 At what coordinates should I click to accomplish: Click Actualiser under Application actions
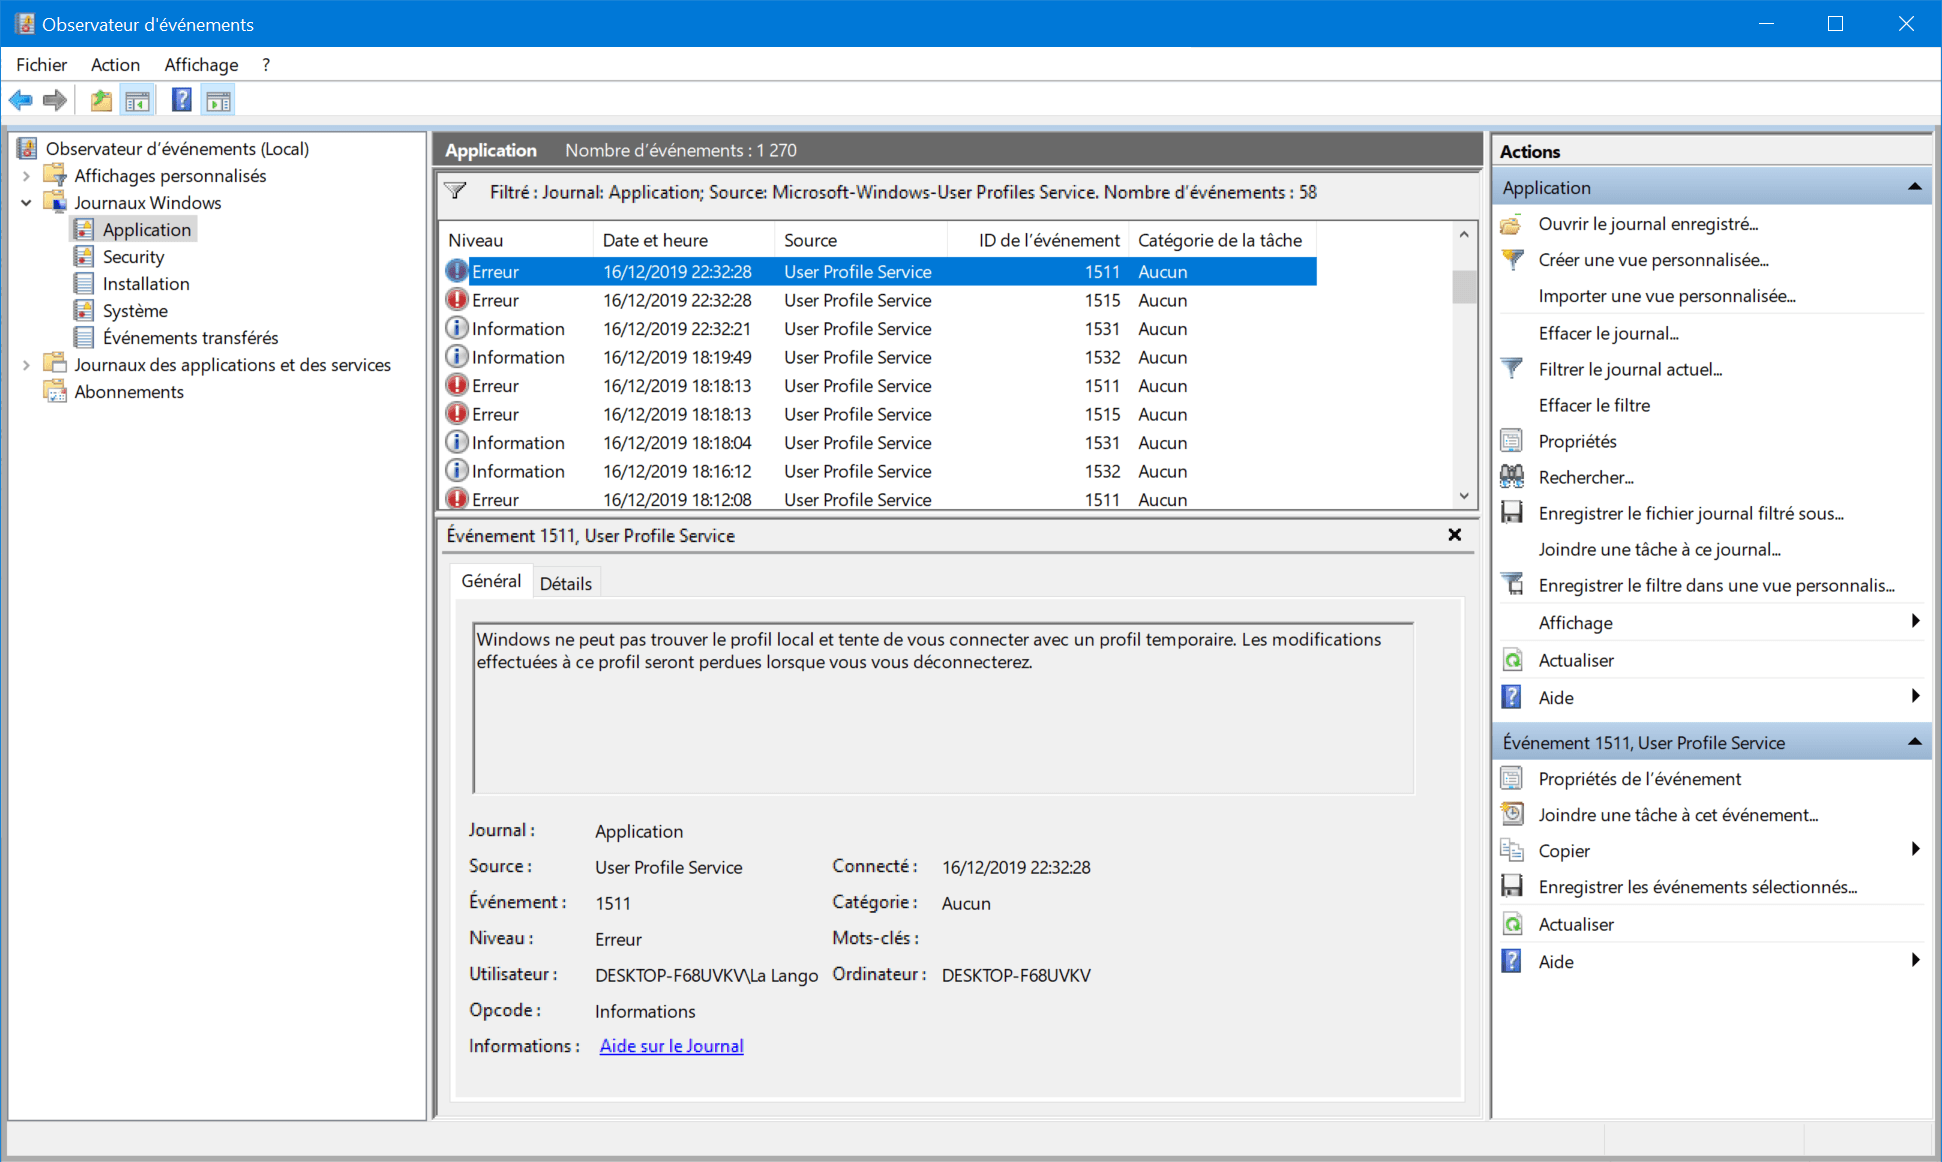[1575, 660]
